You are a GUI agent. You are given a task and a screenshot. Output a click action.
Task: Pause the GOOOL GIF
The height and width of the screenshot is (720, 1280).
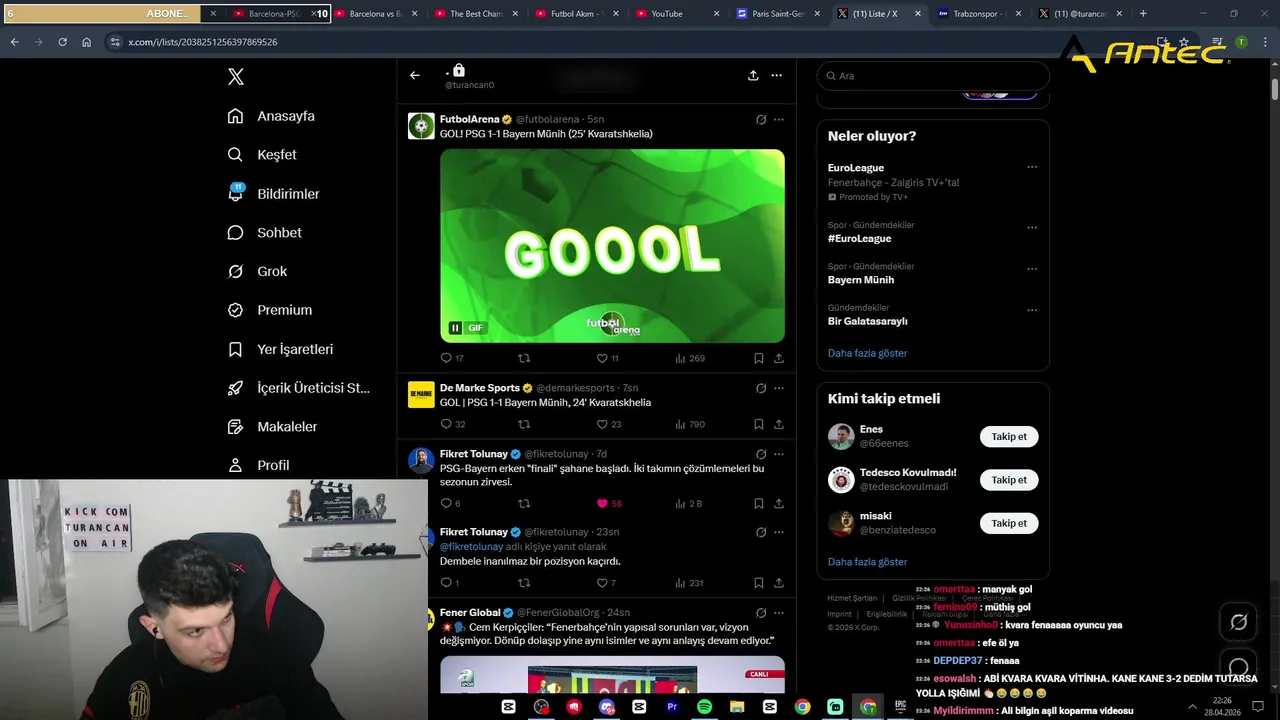click(x=455, y=328)
